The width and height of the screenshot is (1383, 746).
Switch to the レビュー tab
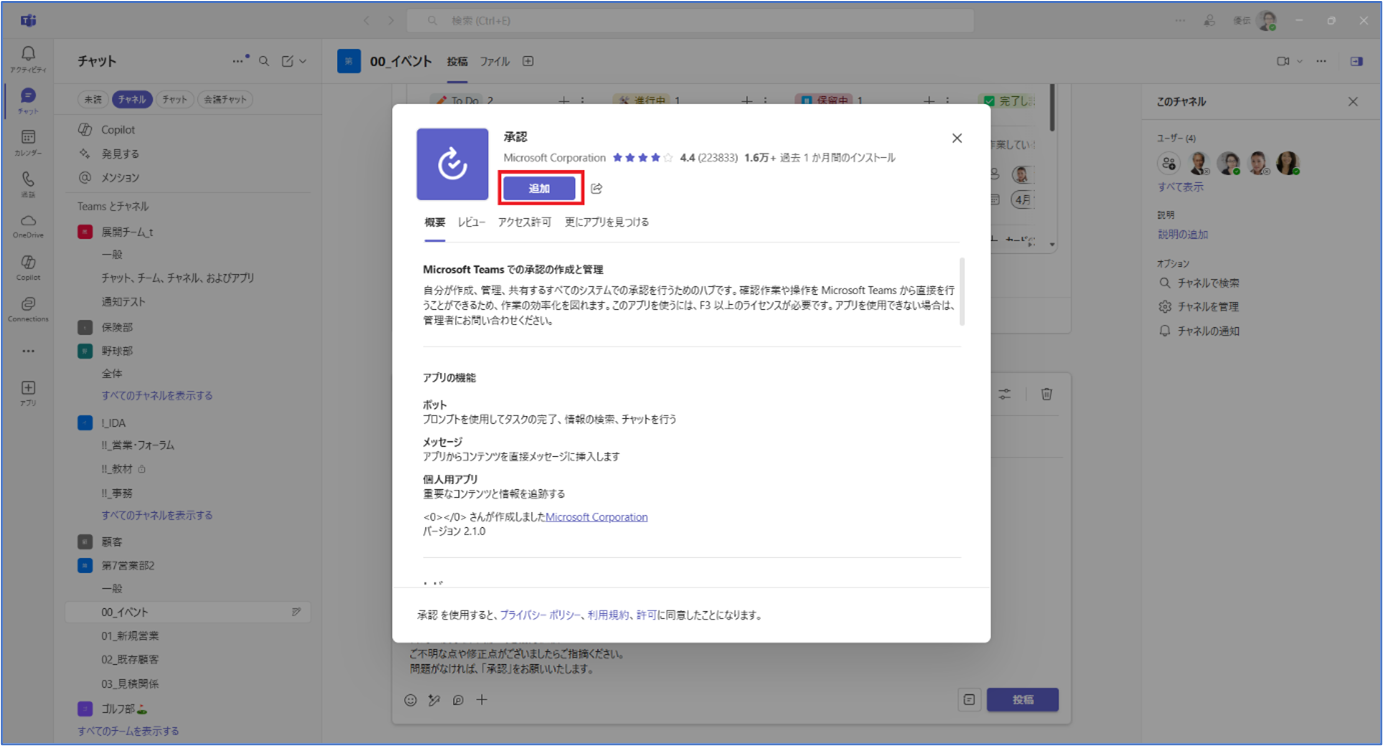472,222
